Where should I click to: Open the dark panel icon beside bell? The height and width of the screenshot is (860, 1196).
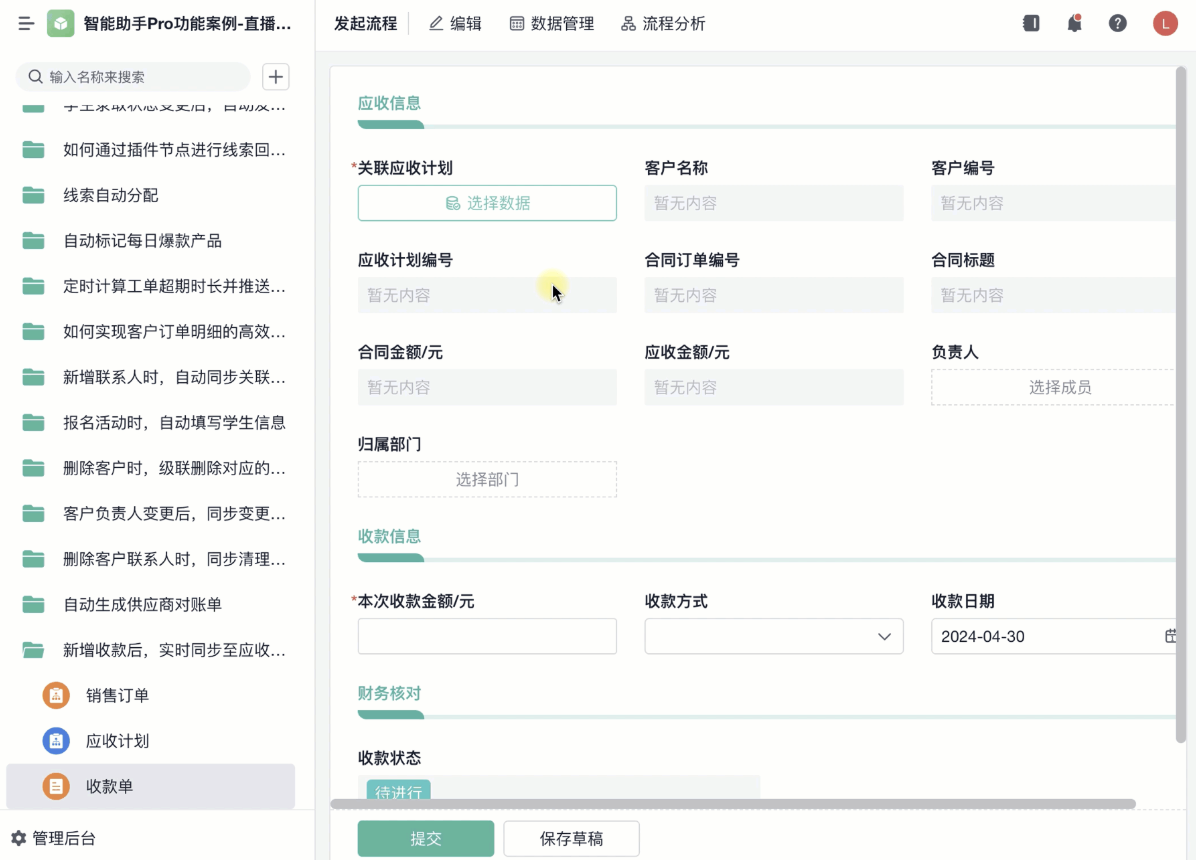pyautogui.click(x=1031, y=24)
